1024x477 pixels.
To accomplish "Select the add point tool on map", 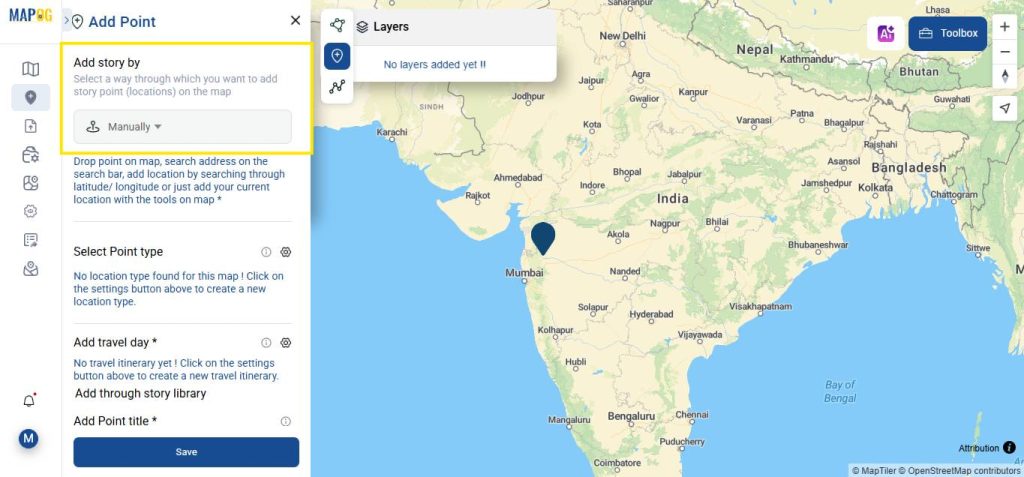I will click(337, 56).
